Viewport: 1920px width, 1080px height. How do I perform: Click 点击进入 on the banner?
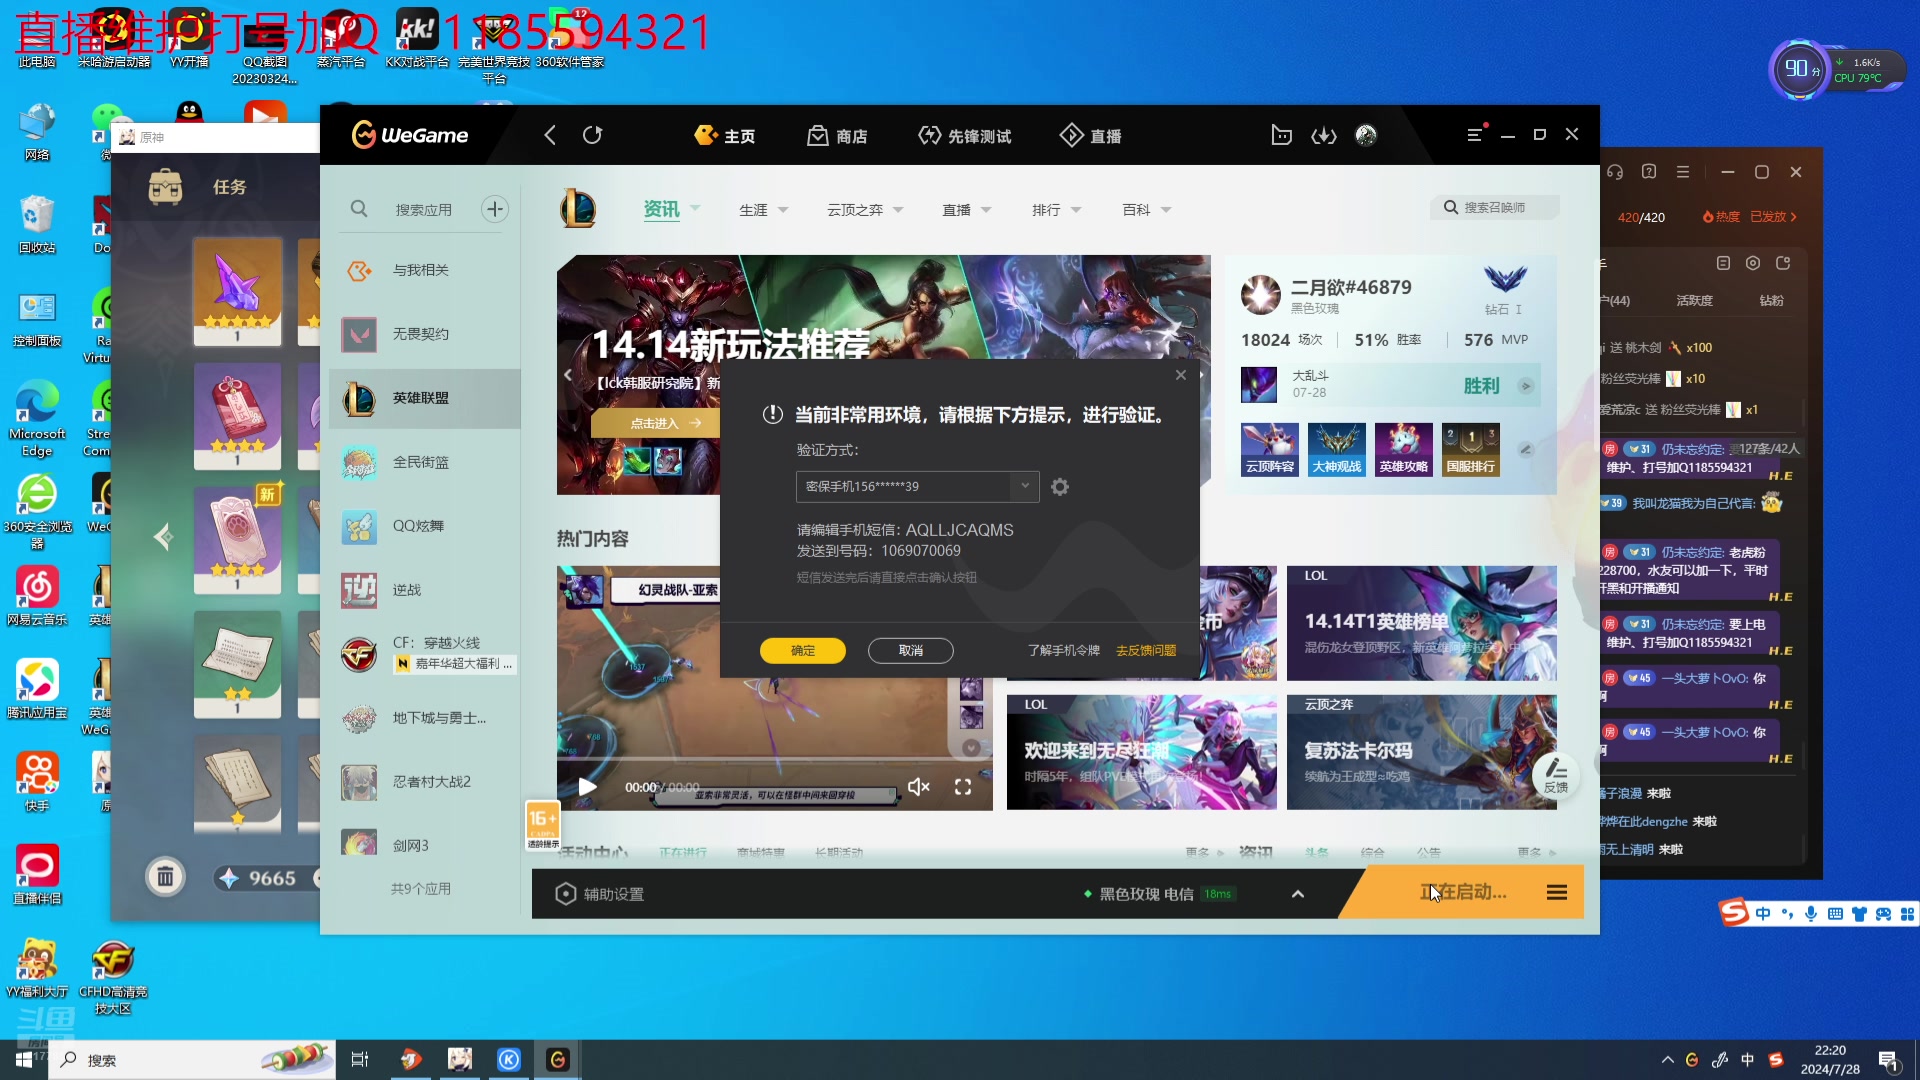pos(655,423)
